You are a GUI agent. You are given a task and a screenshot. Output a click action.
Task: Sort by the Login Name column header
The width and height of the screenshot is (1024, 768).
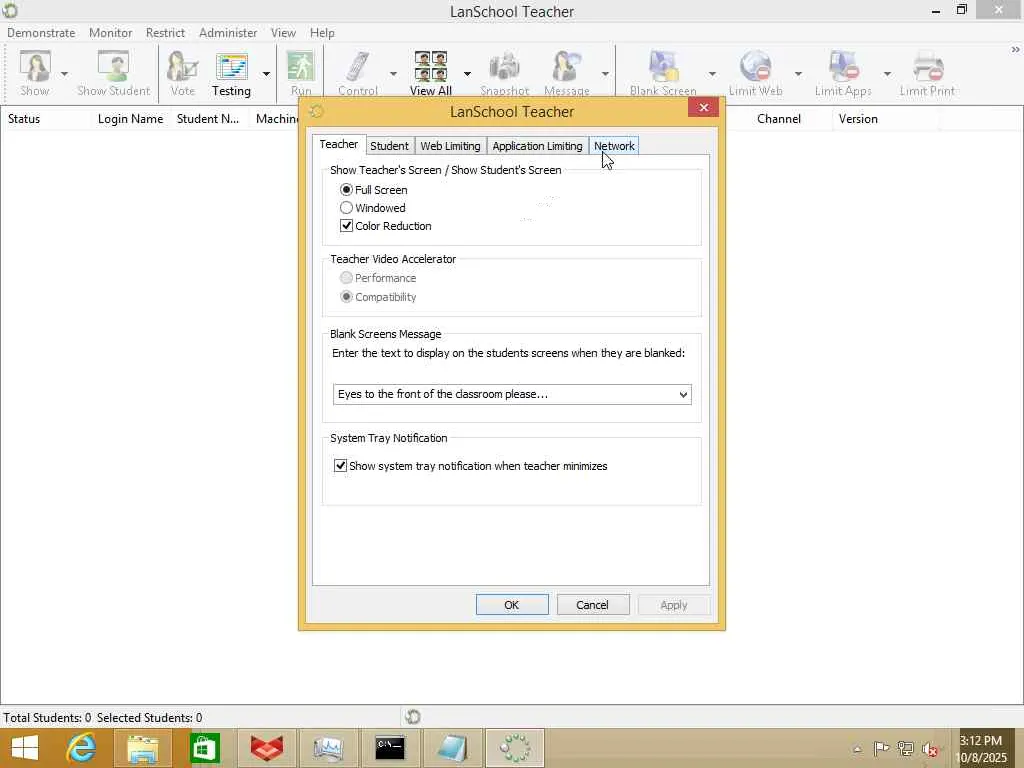click(x=131, y=119)
